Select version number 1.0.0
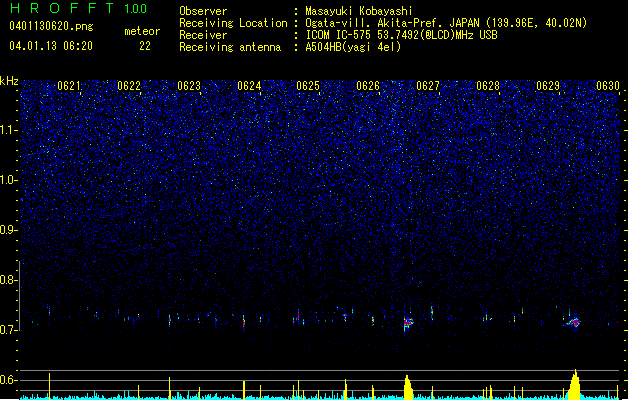This screenshot has width=629, height=400. 136,9
